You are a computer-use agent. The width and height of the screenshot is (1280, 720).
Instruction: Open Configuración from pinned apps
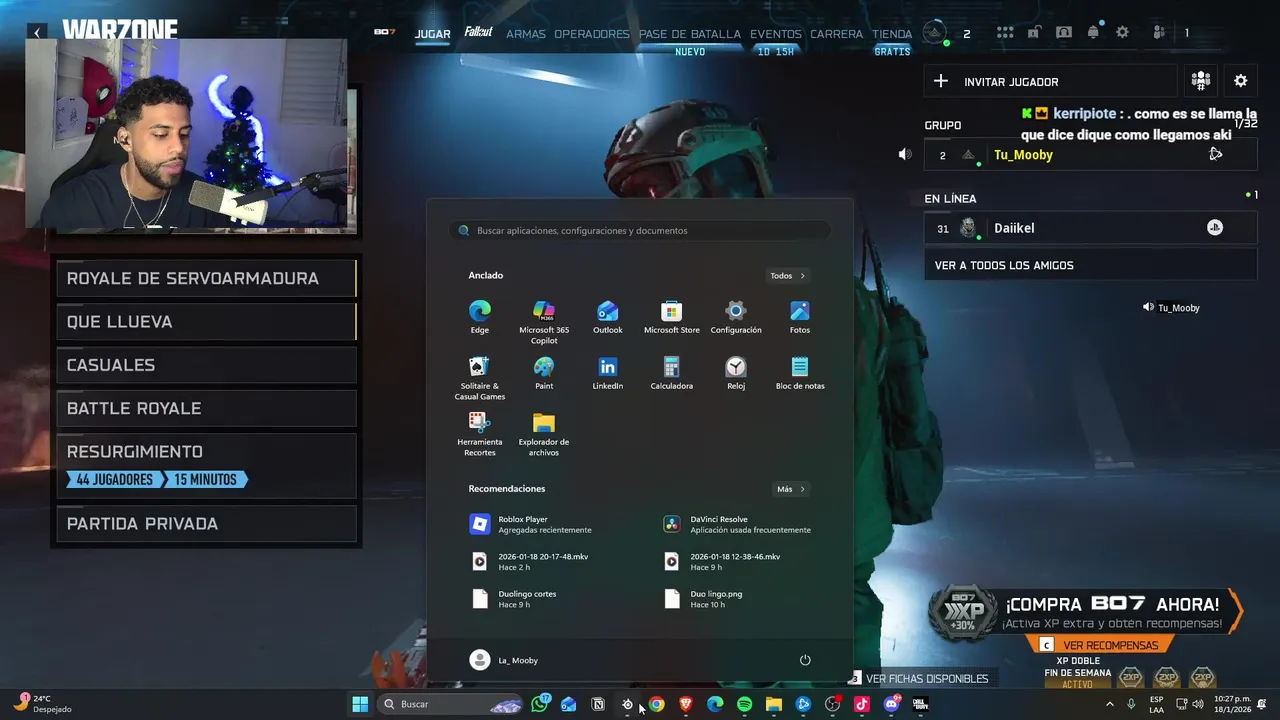click(736, 316)
